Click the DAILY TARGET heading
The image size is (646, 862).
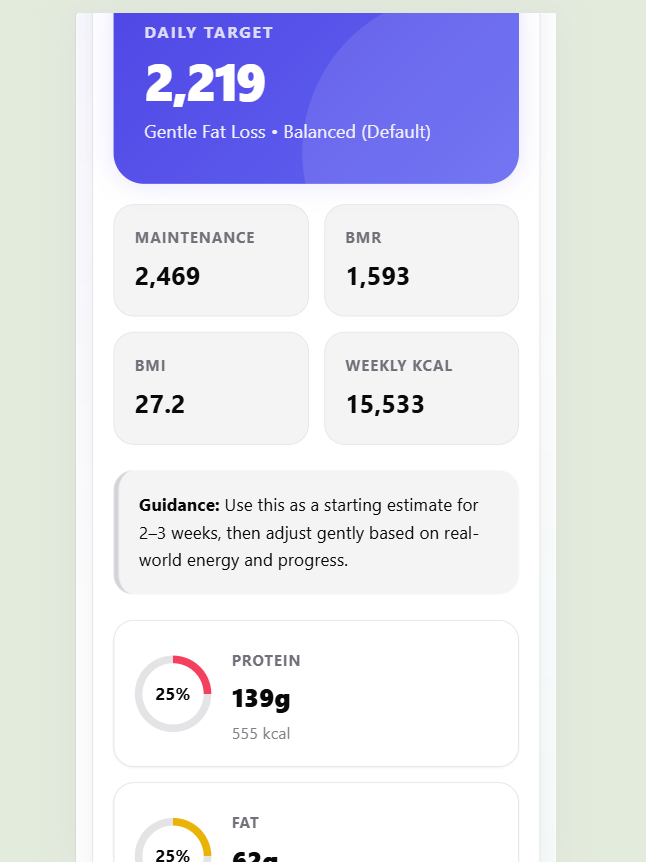click(x=206, y=32)
